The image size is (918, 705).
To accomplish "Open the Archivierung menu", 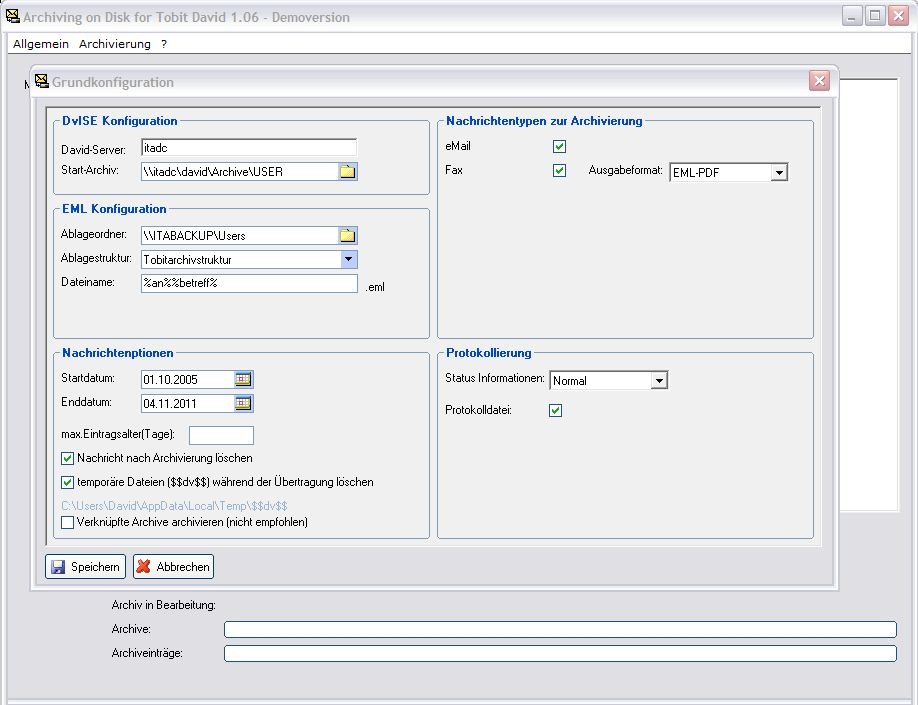I will [115, 44].
